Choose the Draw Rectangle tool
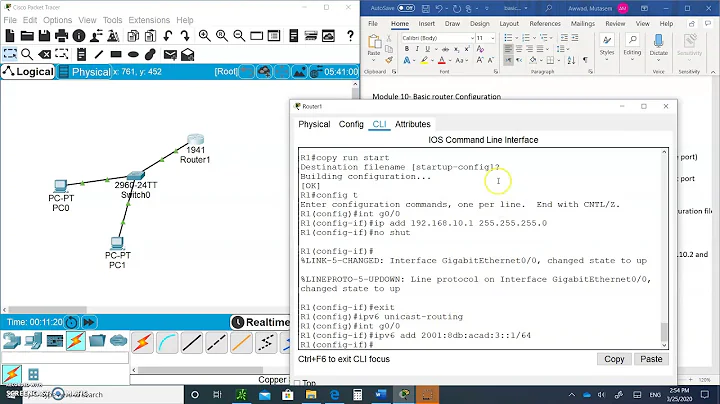Screen dimensions: 720x404 116,54
